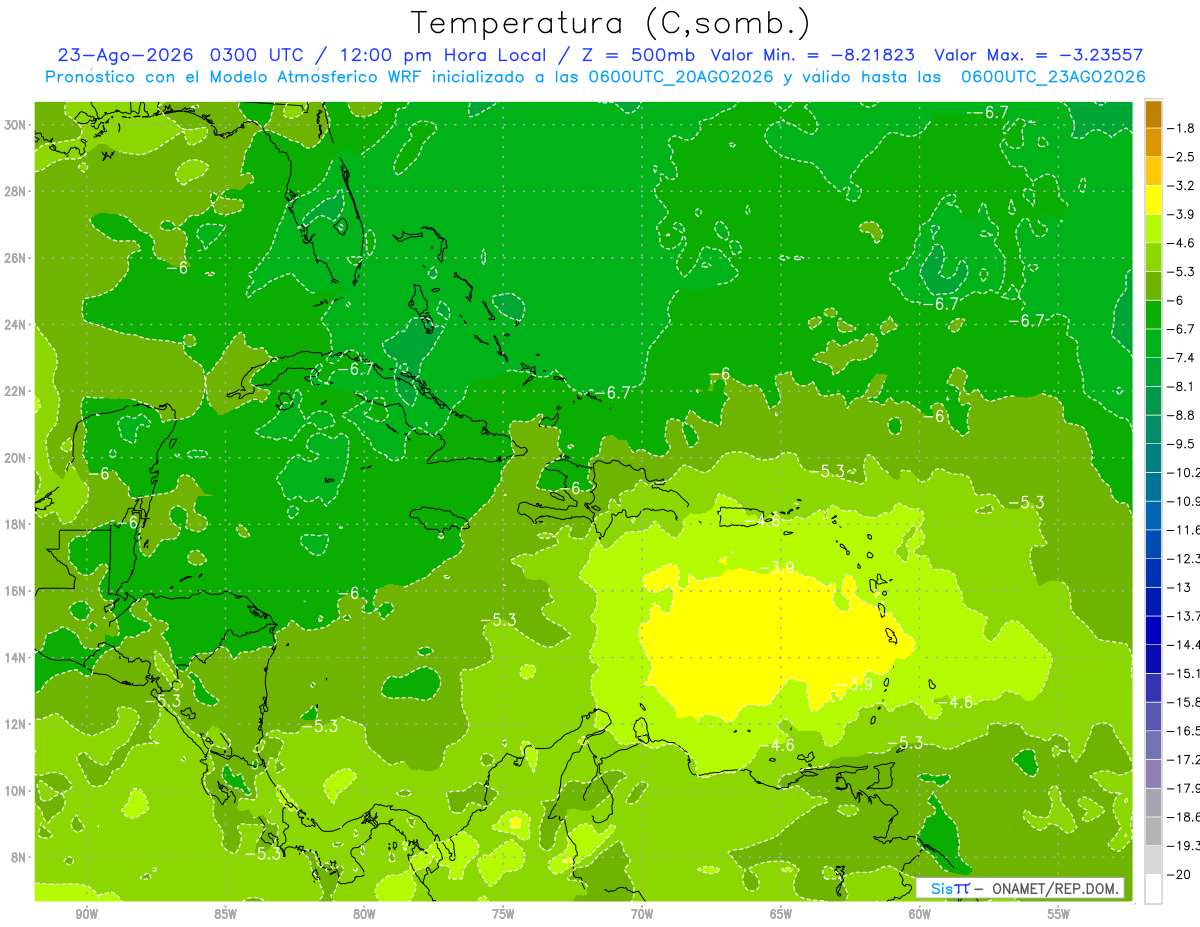
Task: Click the '18N' latitude axis label
Action: click(17, 524)
